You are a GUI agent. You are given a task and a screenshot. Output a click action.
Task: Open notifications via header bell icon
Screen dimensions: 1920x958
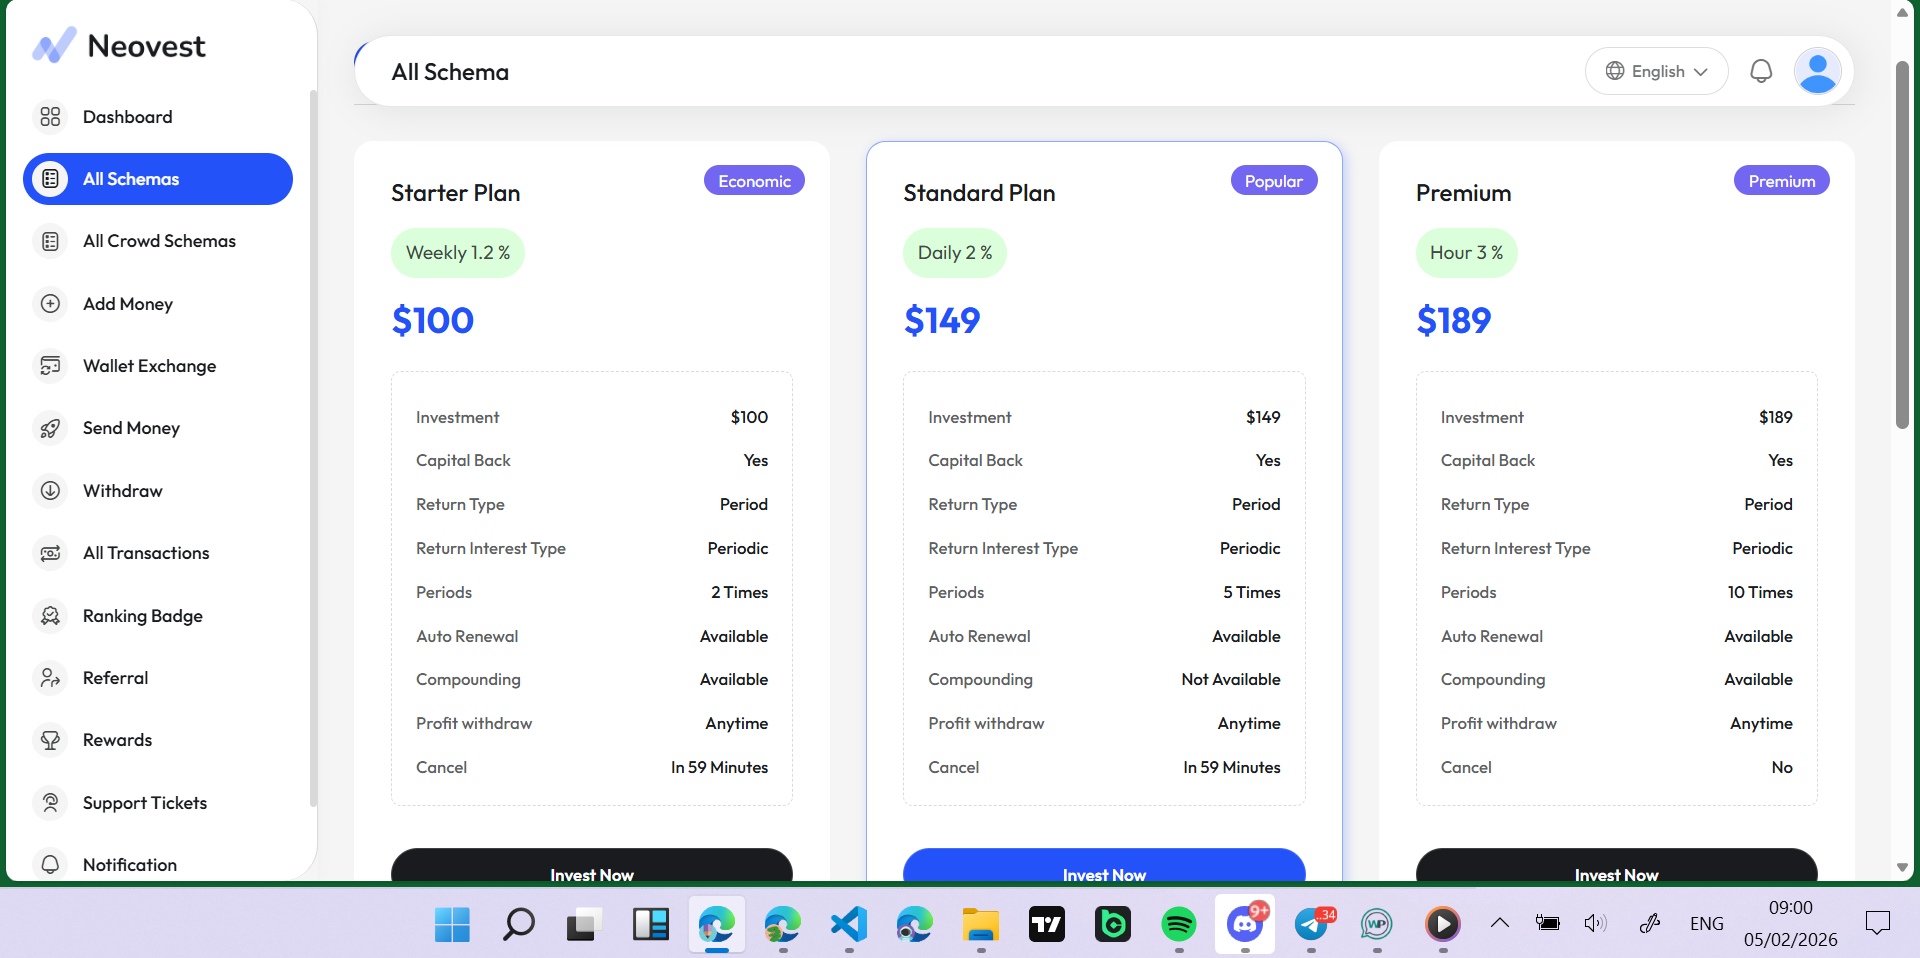(1761, 71)
